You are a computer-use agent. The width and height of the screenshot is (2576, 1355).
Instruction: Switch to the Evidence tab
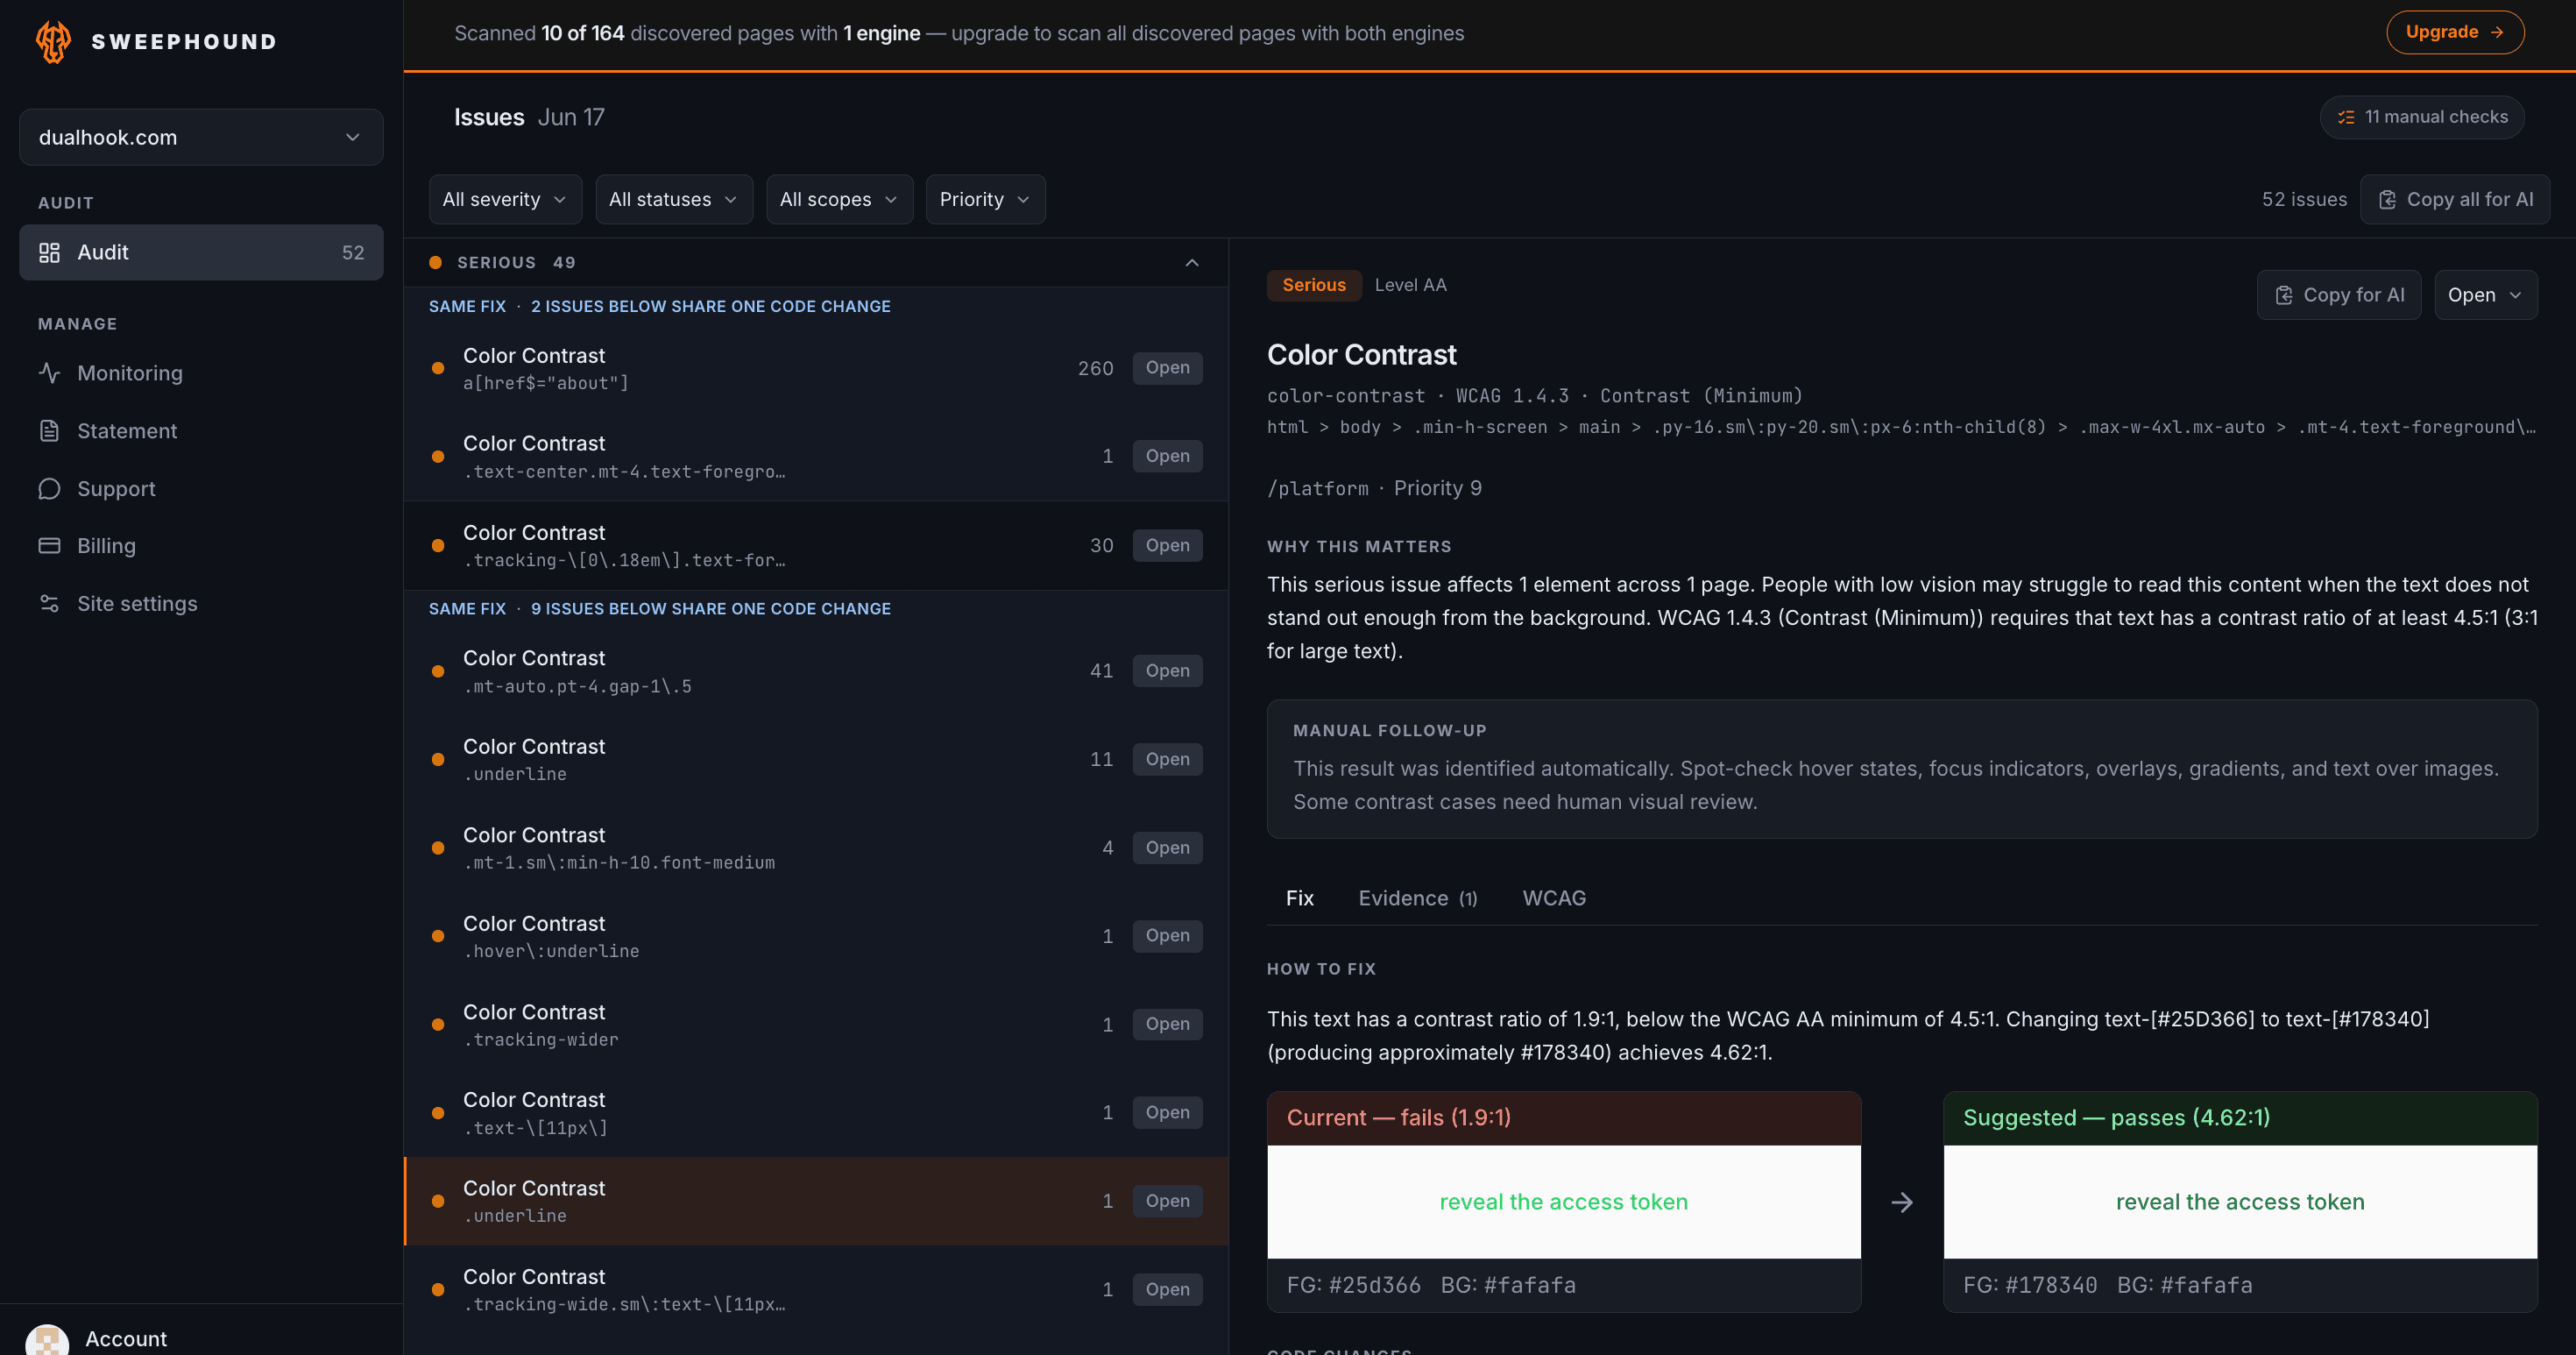pos(1417,898)
